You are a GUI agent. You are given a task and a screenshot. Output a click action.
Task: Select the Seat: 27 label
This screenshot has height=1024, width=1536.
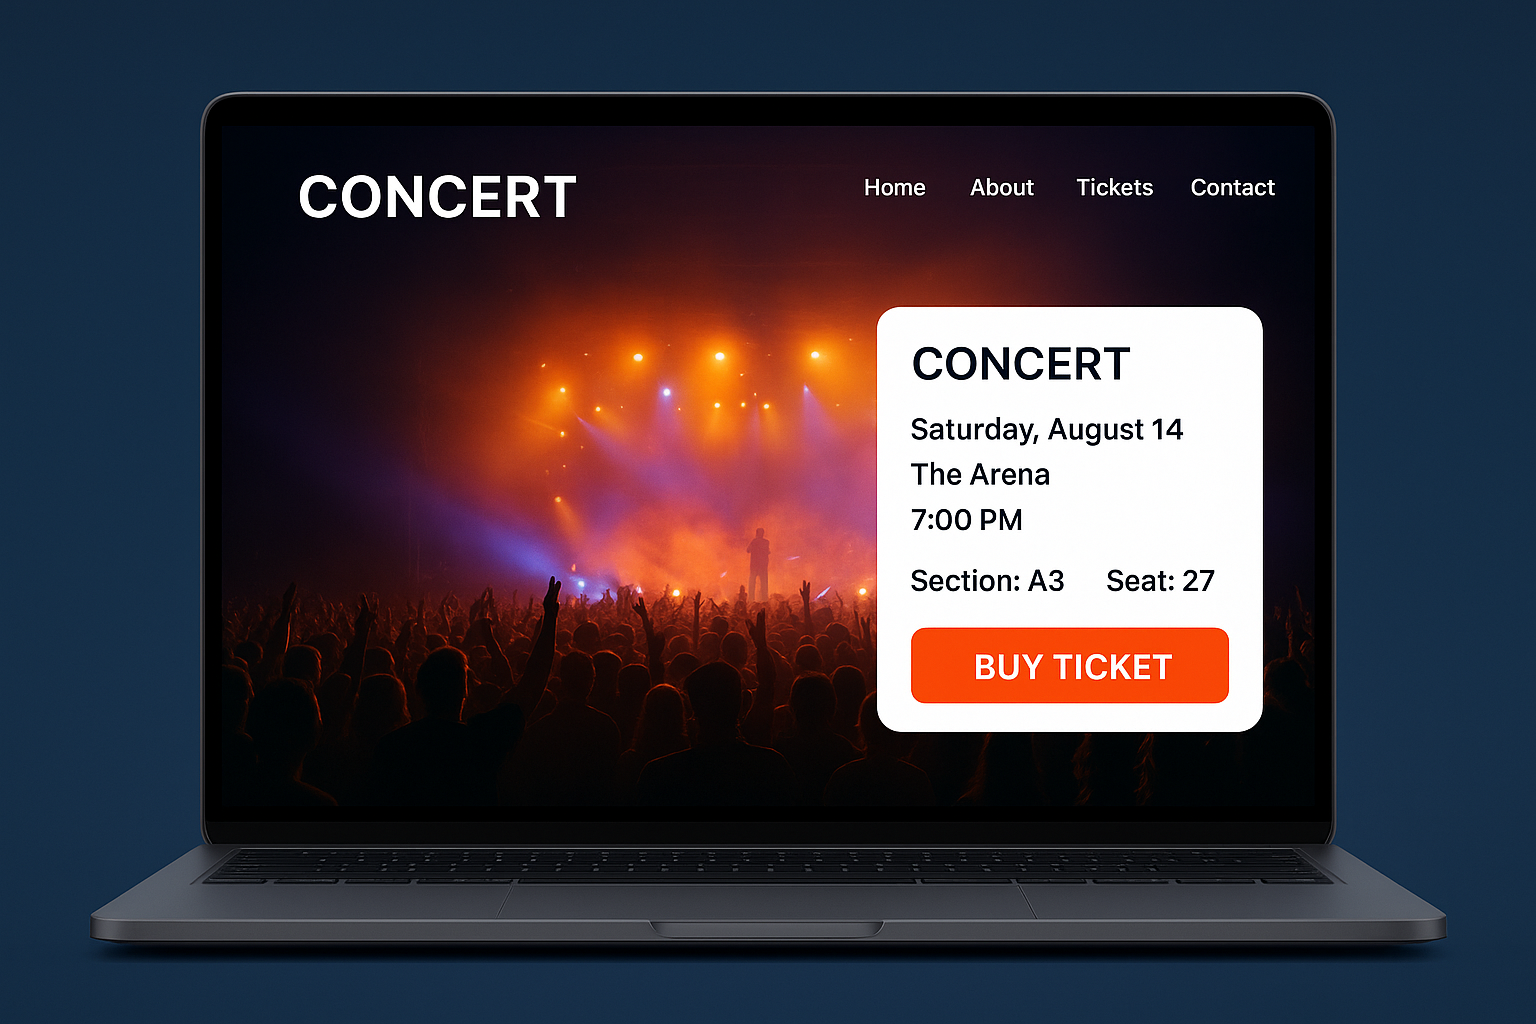[x=1160, y=581]
